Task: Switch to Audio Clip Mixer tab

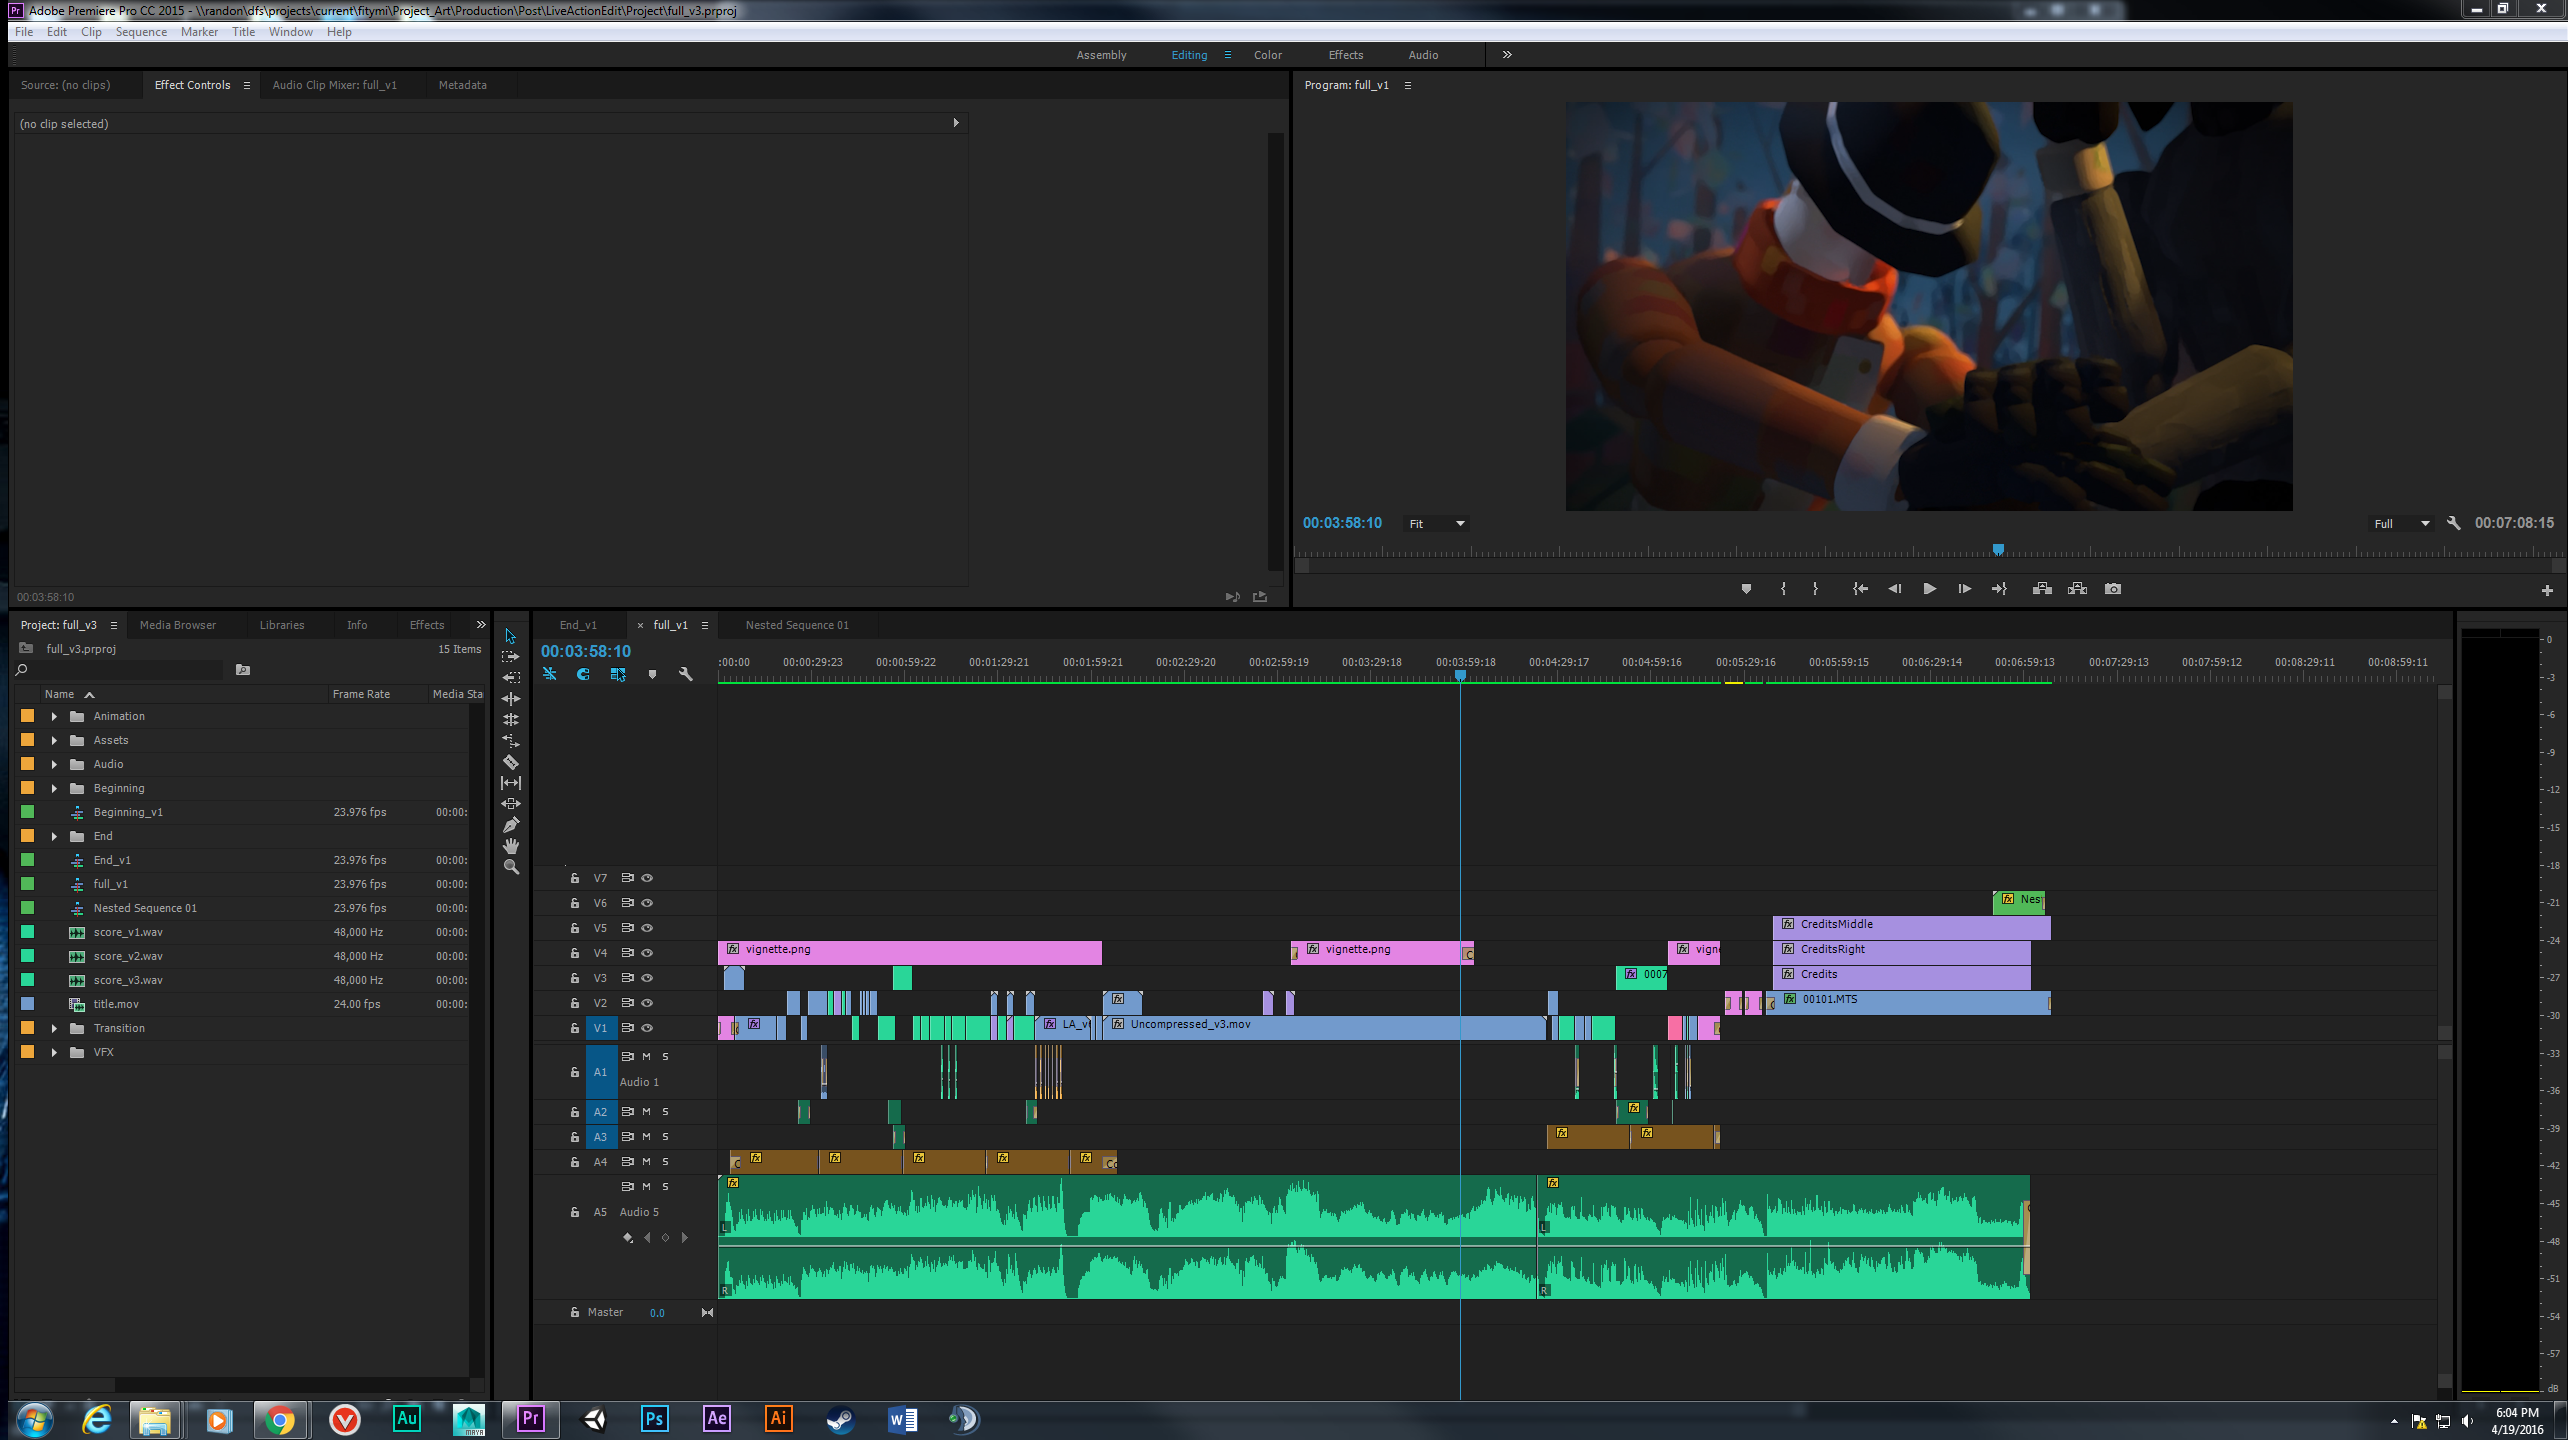Action: (334, 85)
